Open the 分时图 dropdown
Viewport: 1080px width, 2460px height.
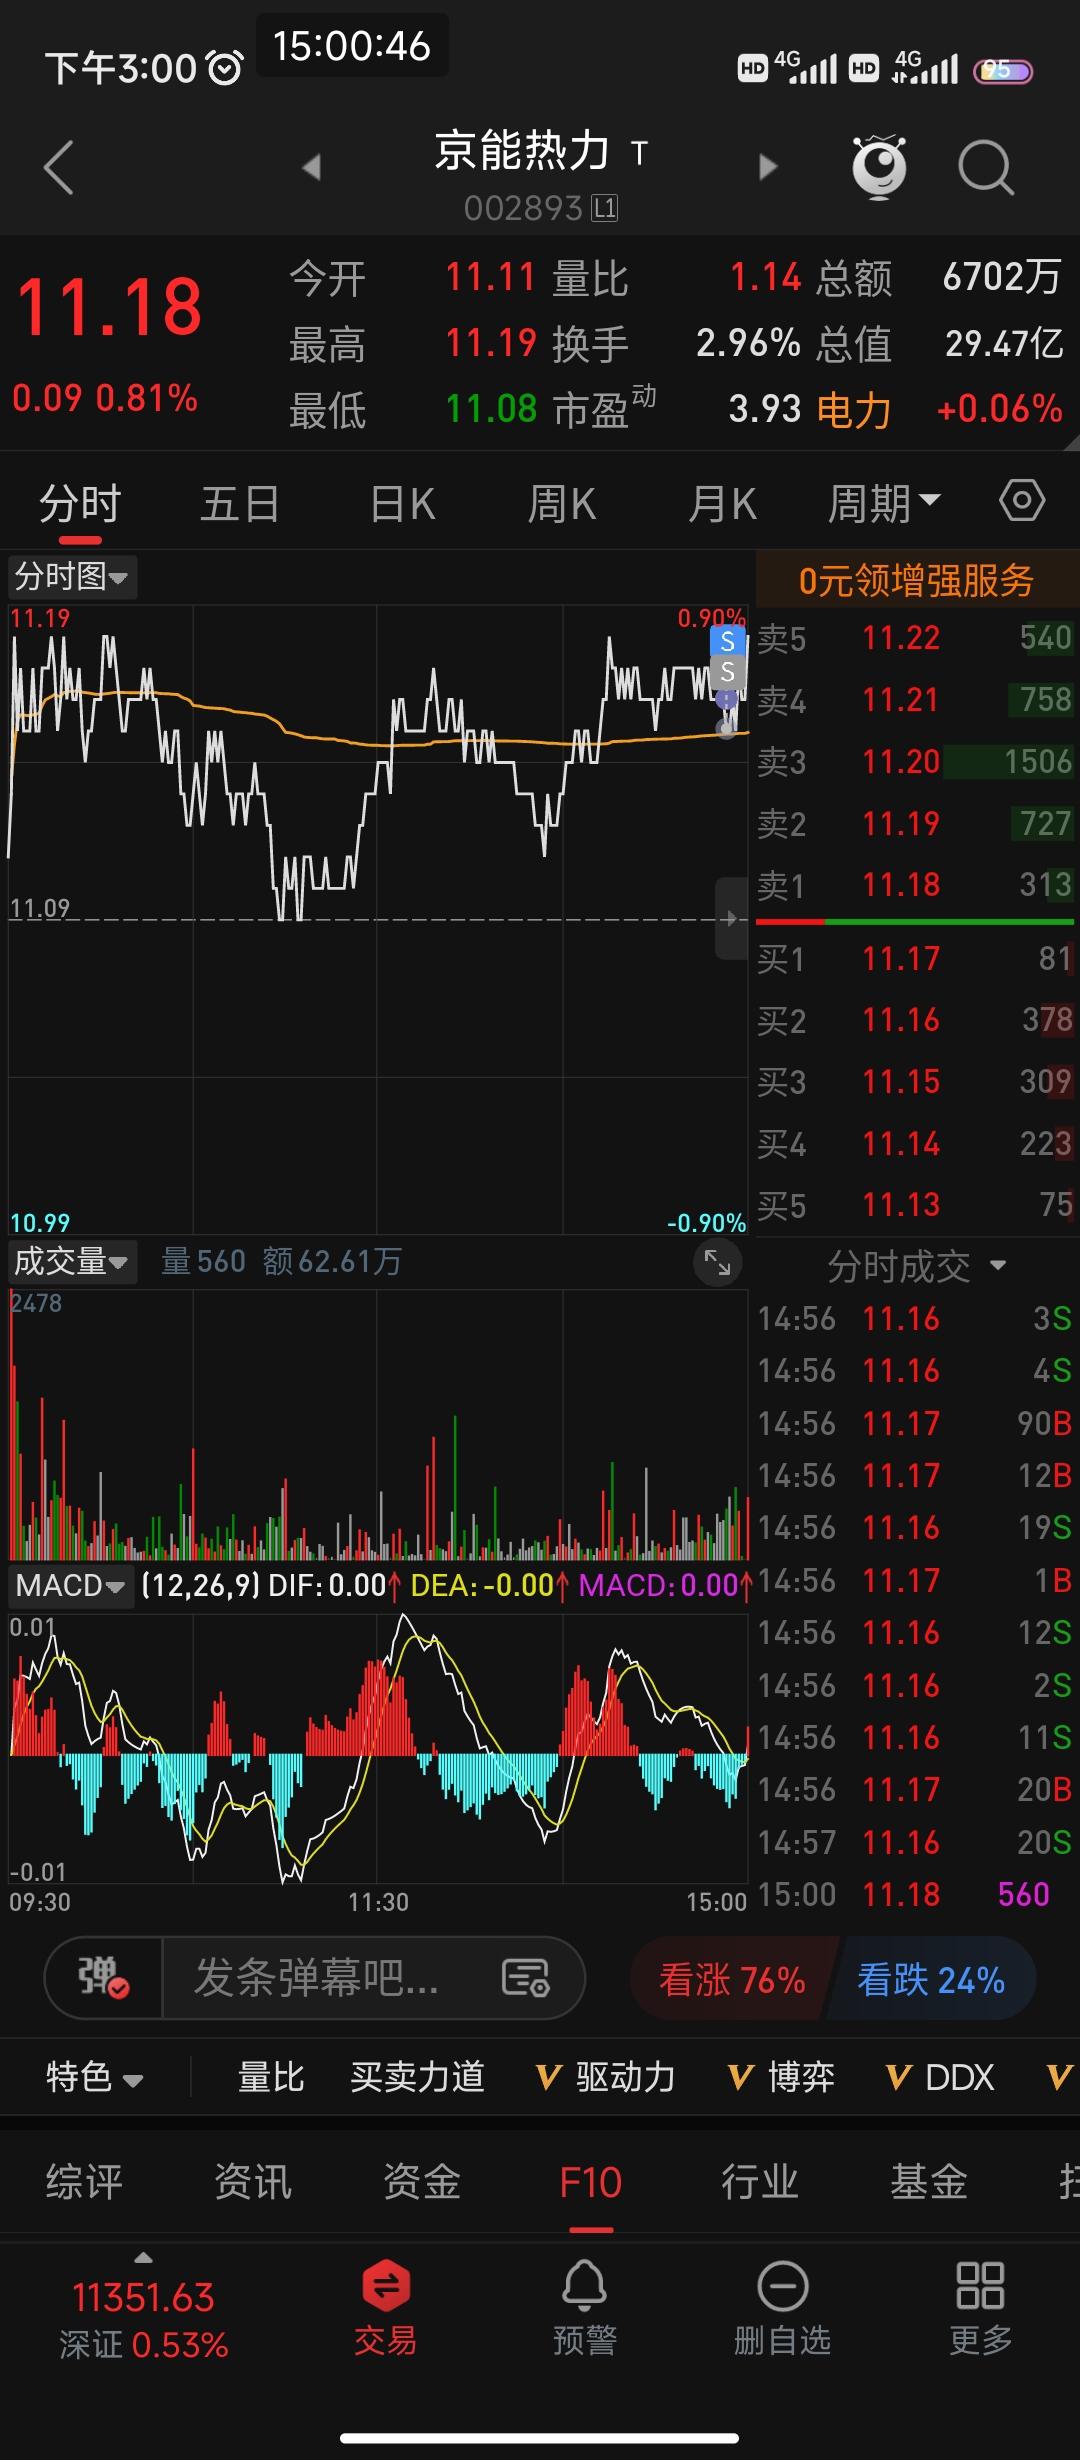click(72, 577)
